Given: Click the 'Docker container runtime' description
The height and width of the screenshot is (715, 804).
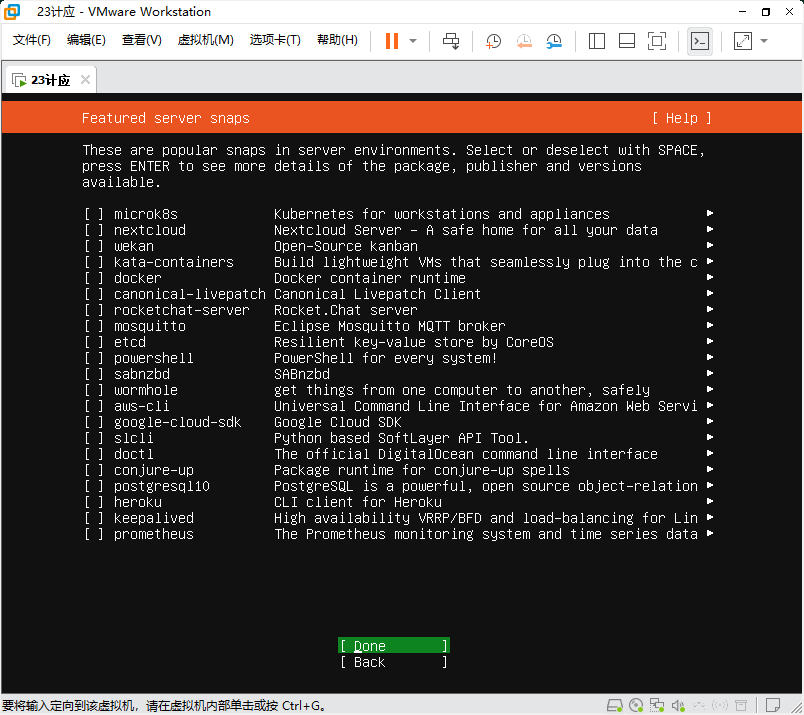Looking at the screenshot, I should pos(370,278).
